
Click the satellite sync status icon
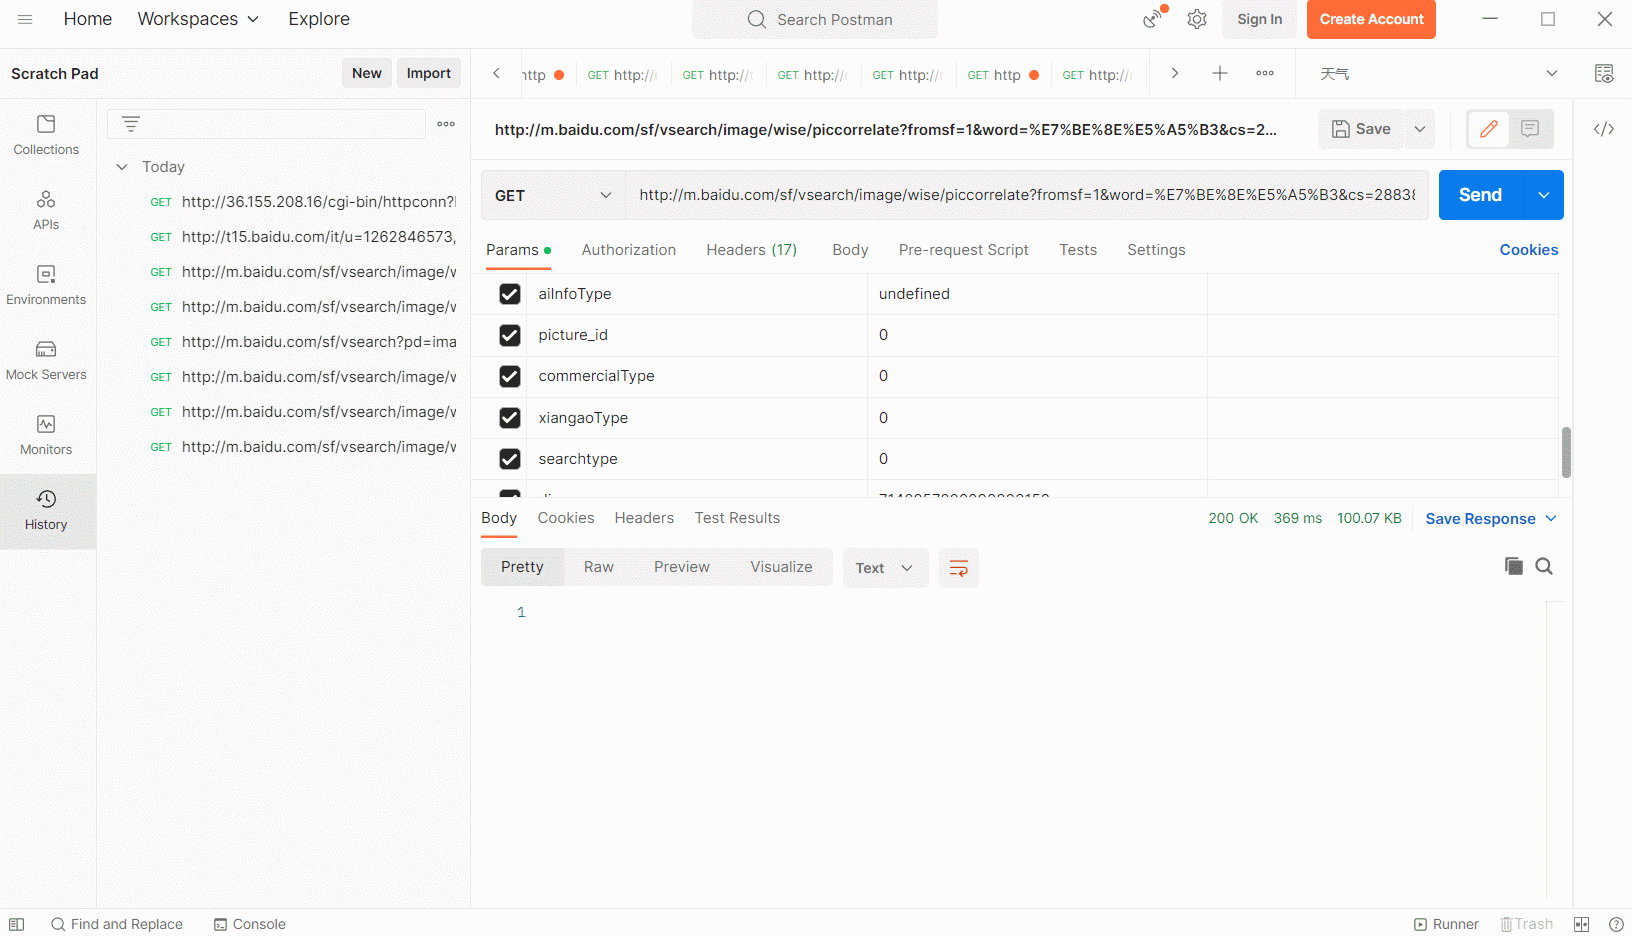click(1154, 19)
